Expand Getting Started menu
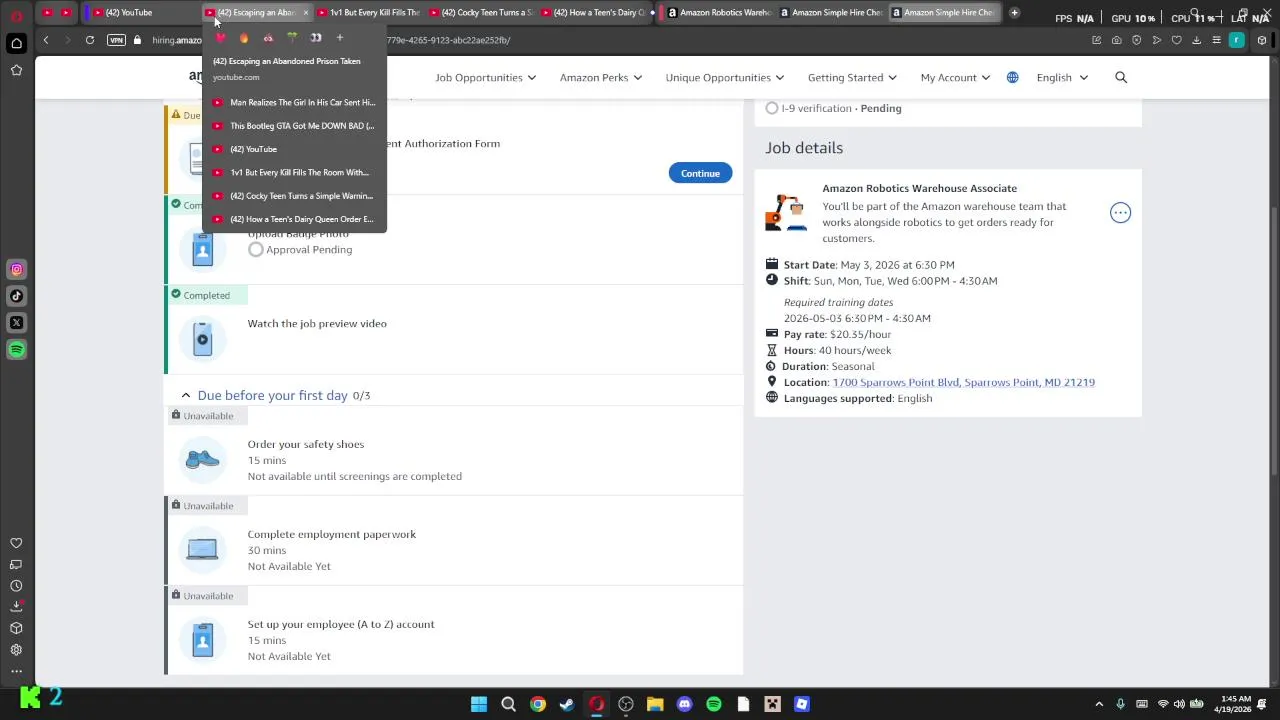The width and height of the screenshot is (1280, 720). pyautogui.click(x=852, y=77)
